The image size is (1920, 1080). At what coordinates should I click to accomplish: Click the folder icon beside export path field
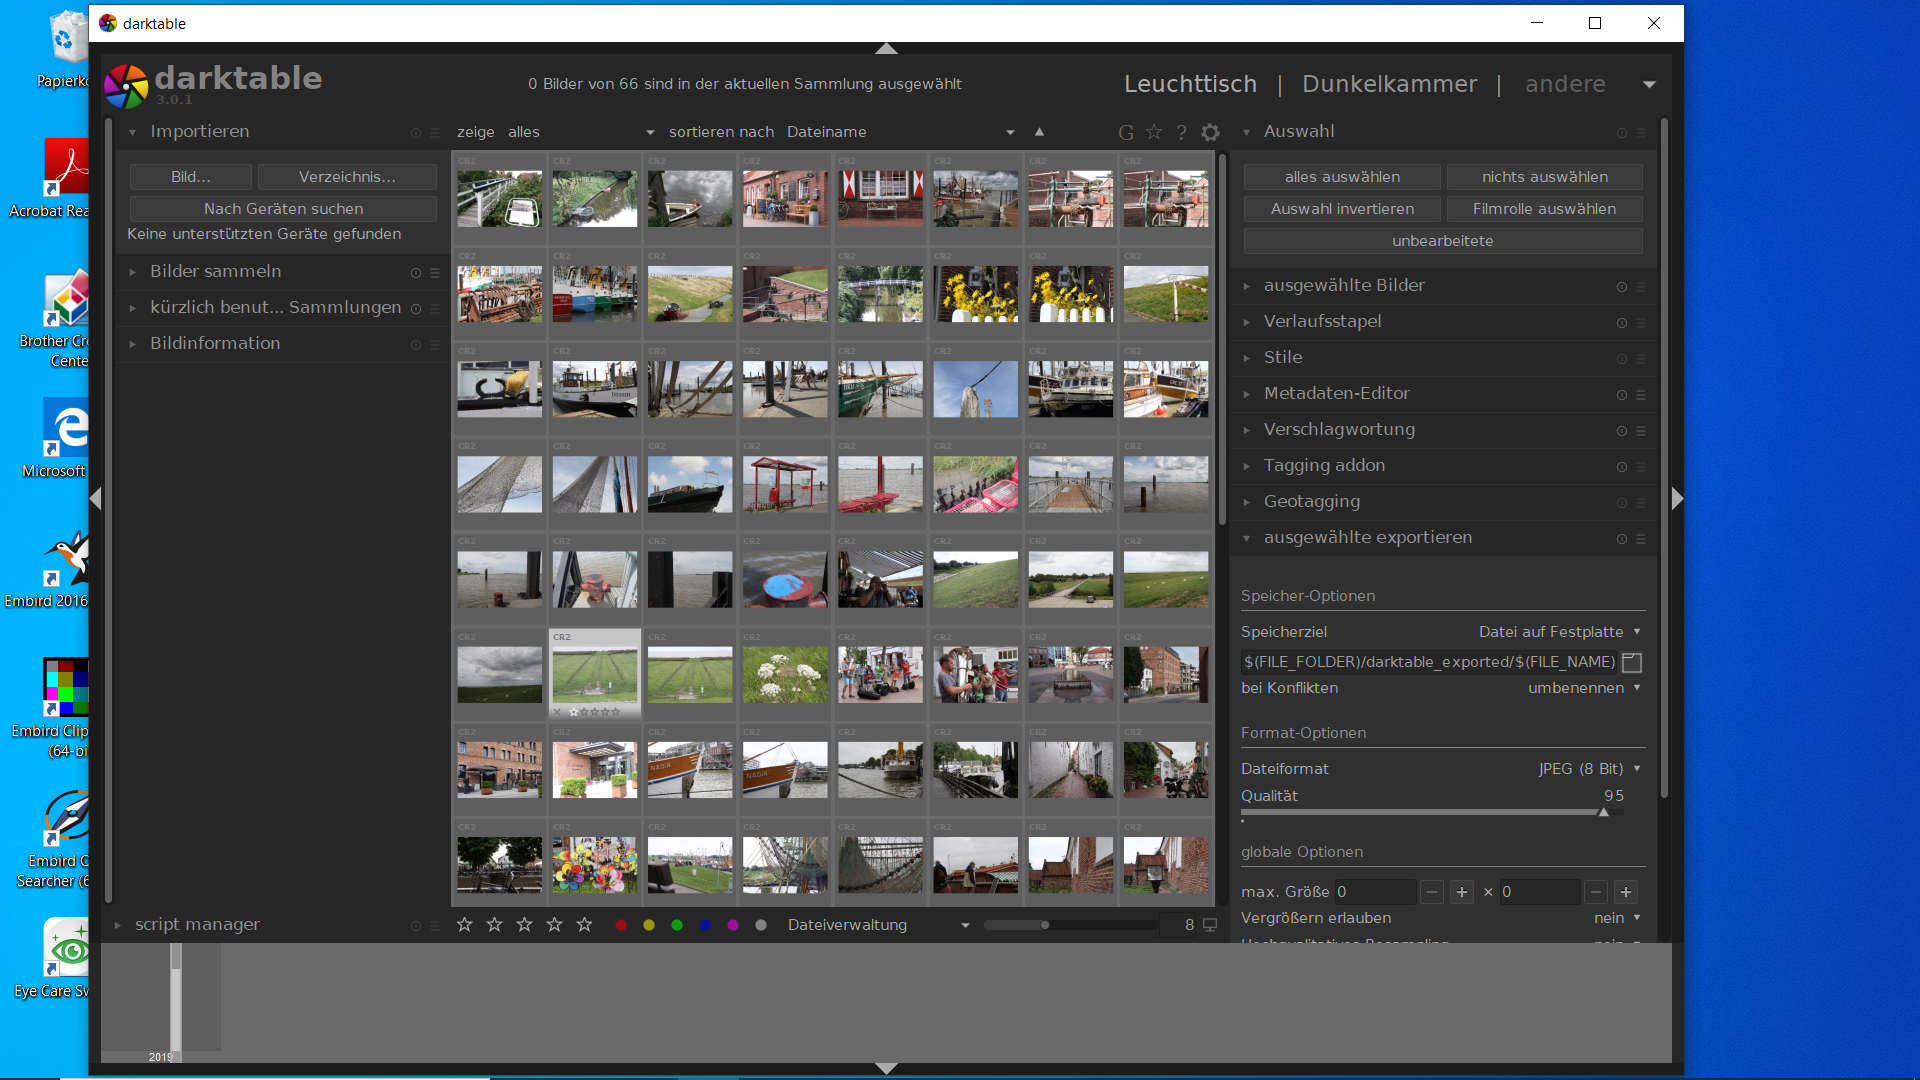(x=1632, y=662)
